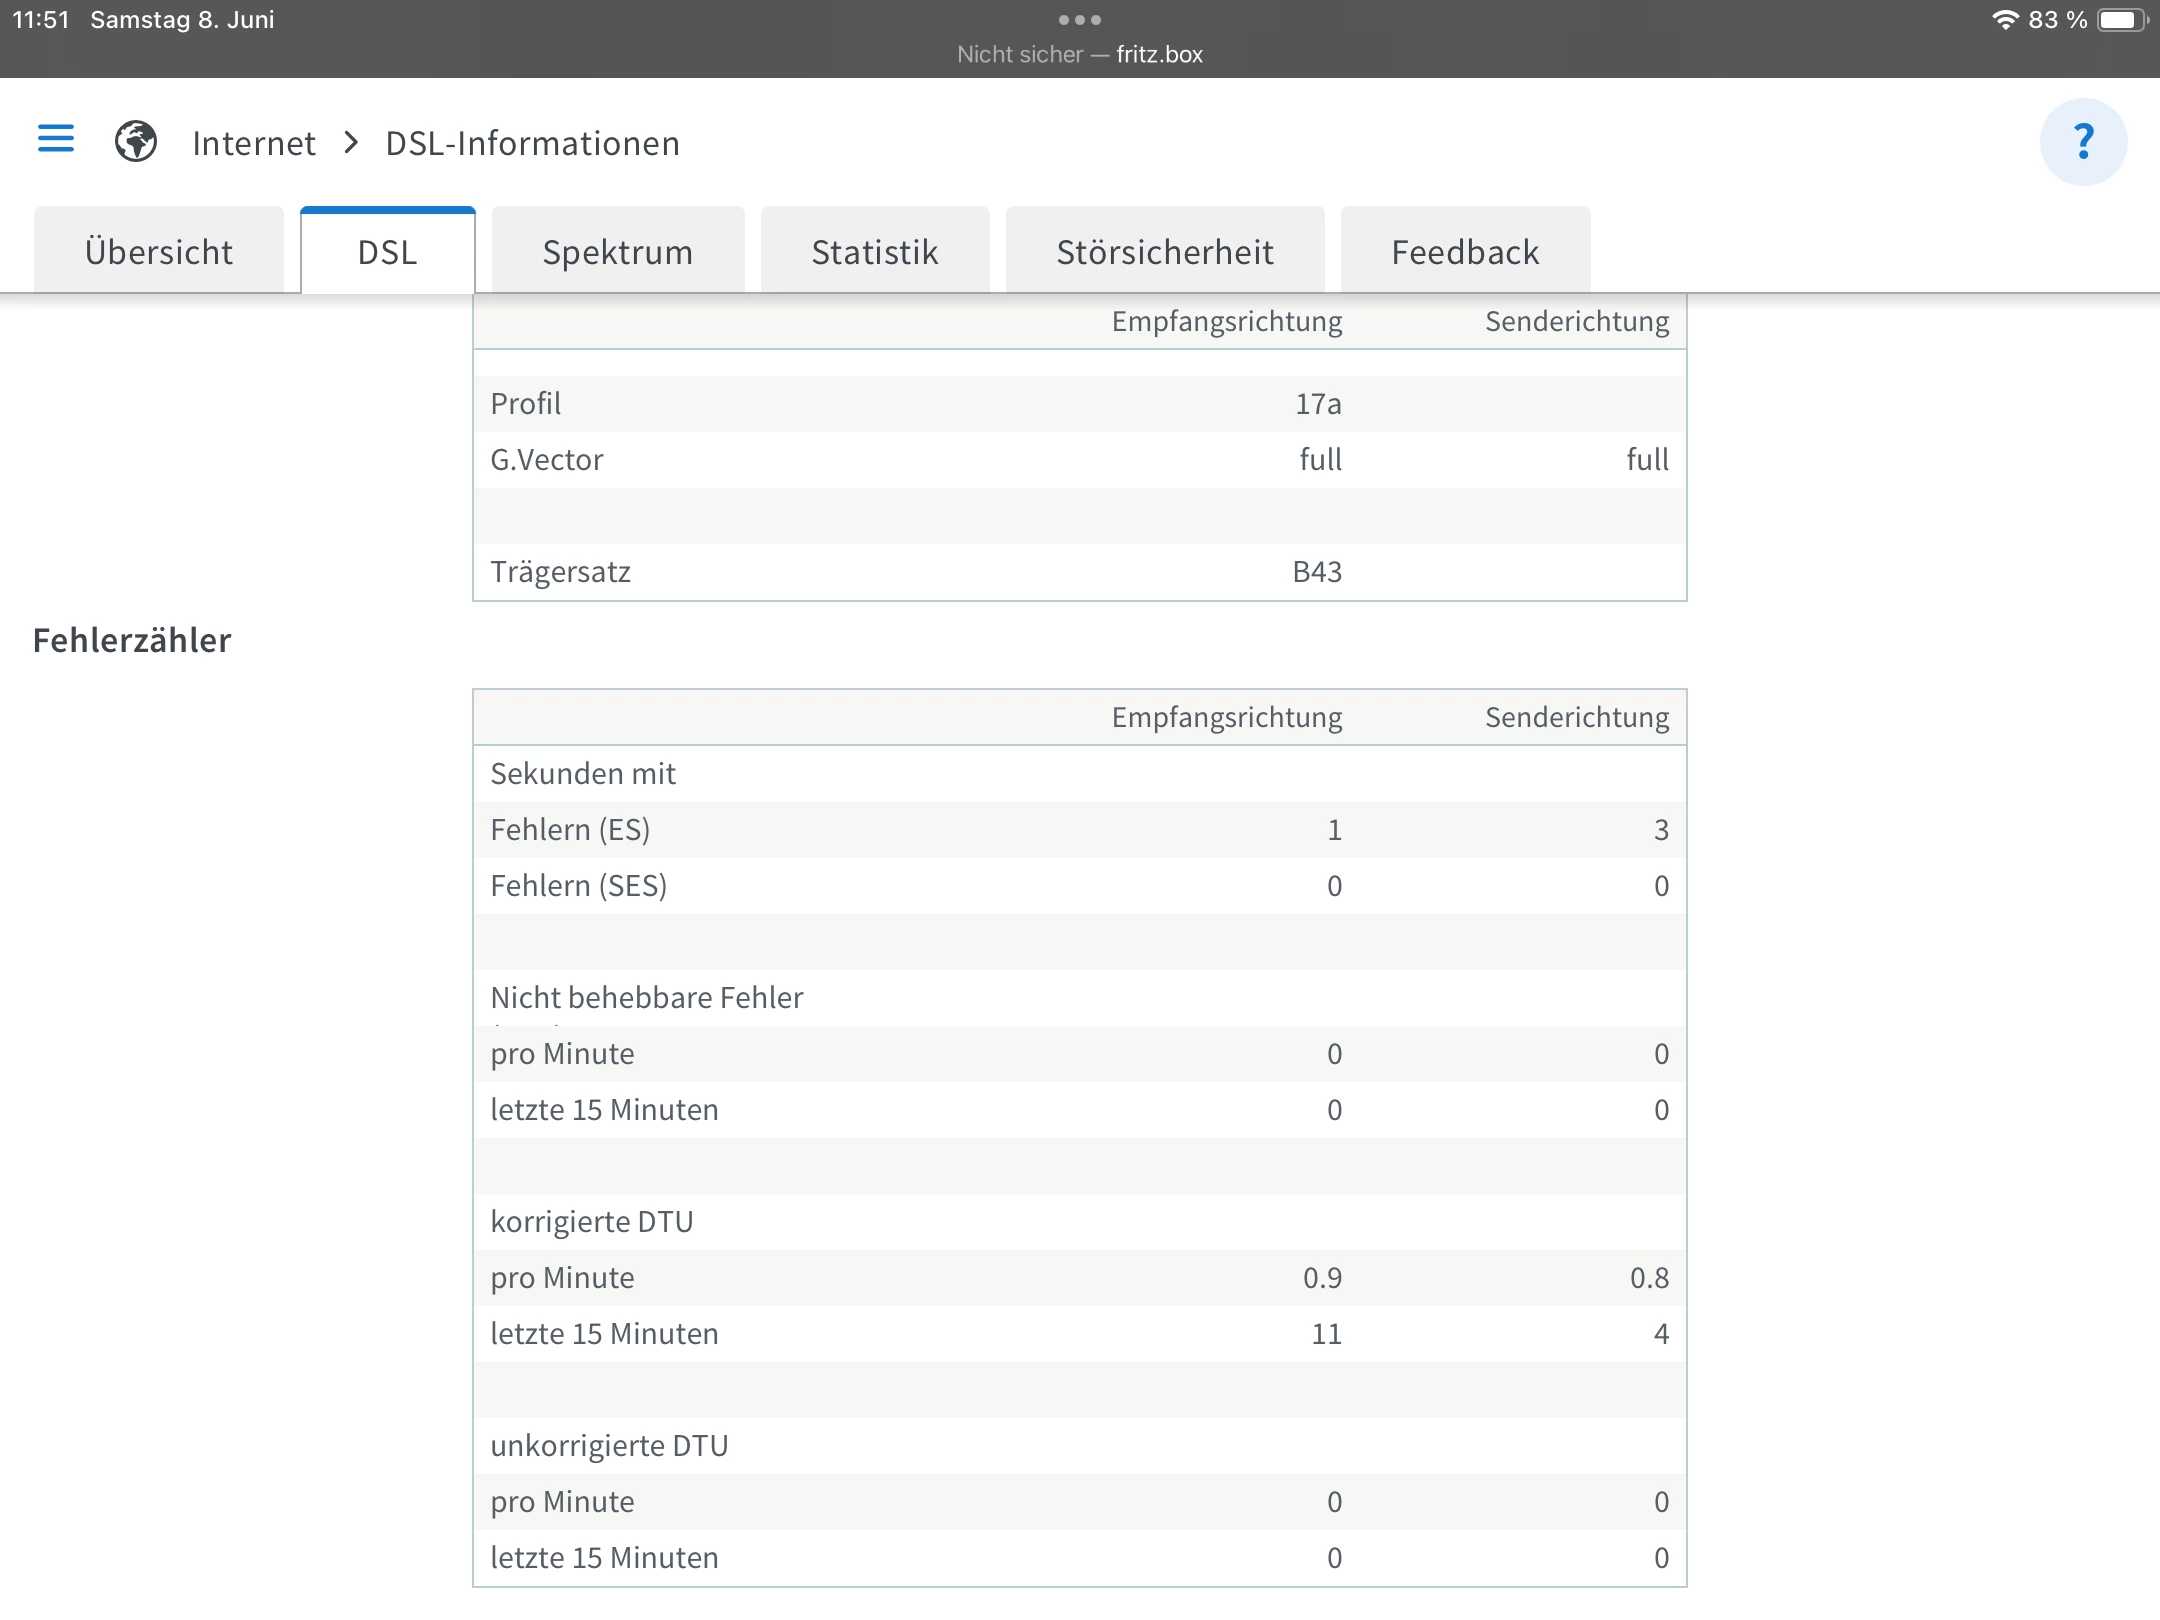The height and width of the screenshot is (1620, 2160).
Task: Tap the three dots at top center
Action: tap(1080, 20)
